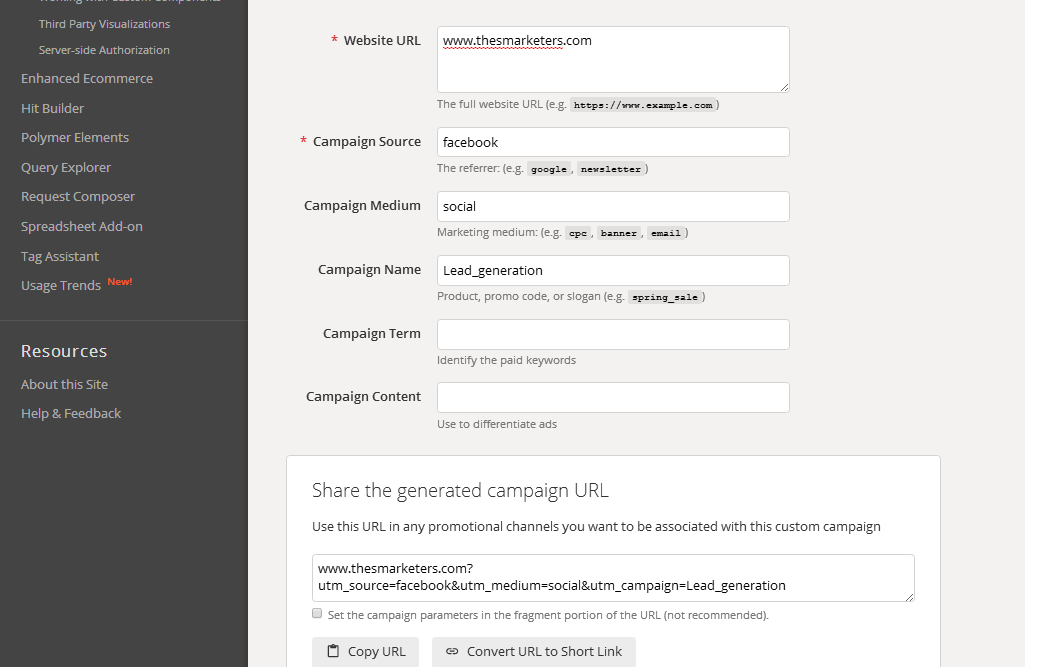Open Third Party Visualizations page

coord(104,24)
